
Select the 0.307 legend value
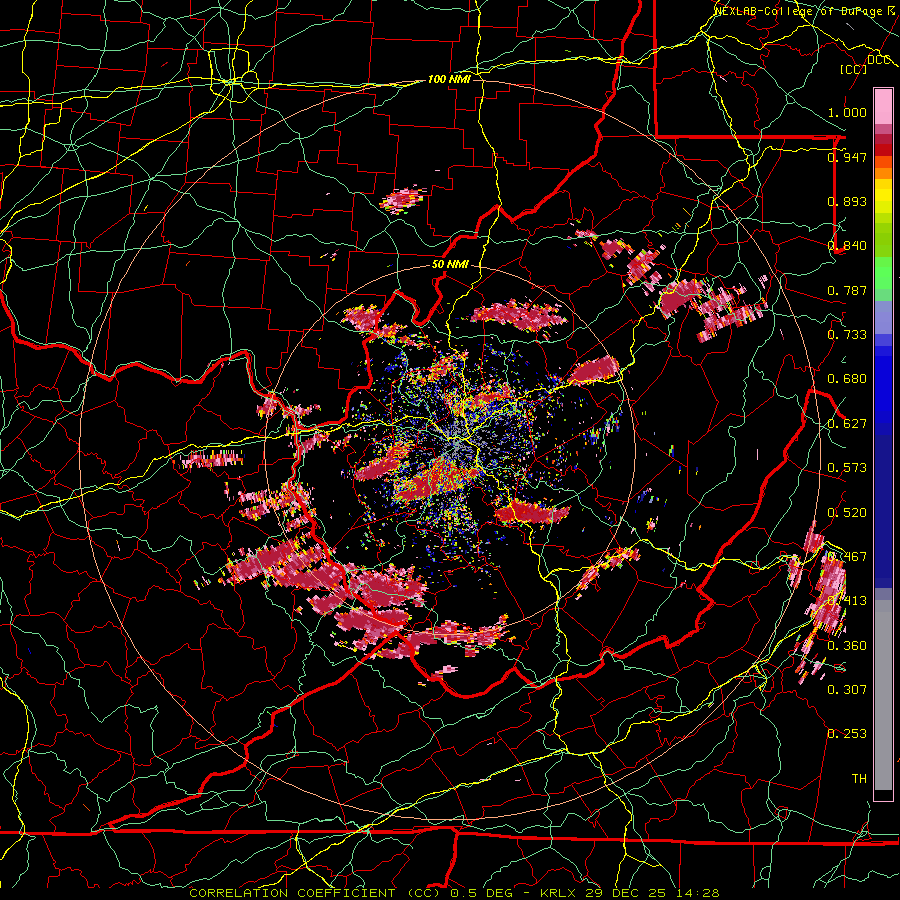(847, 690)
